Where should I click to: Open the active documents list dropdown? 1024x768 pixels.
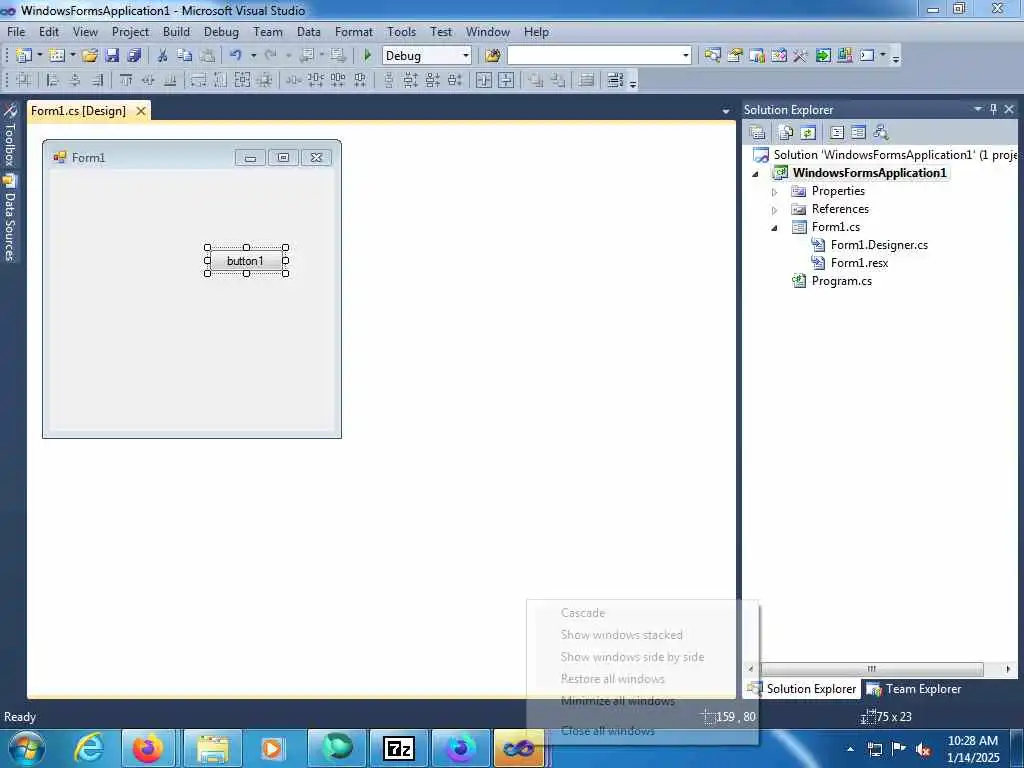coord(726,111)
